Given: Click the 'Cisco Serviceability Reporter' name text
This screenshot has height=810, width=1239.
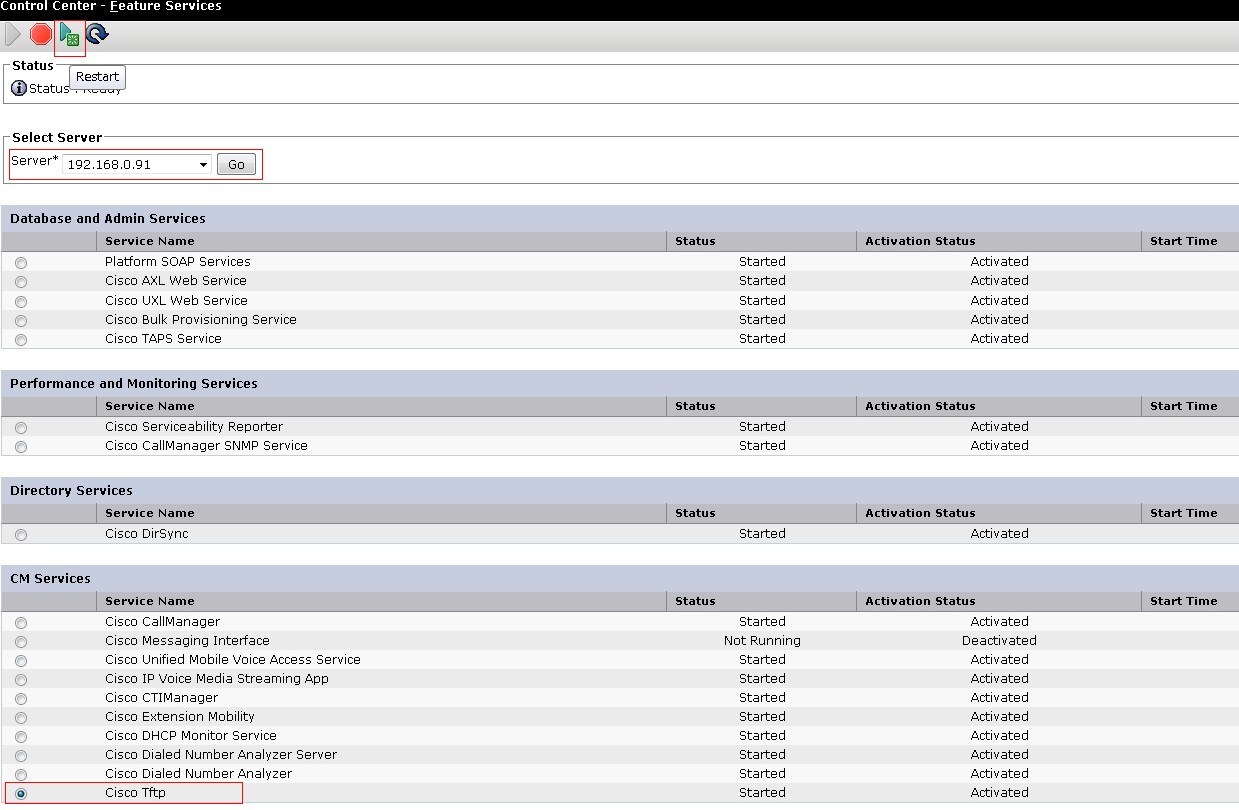Looking at the screenshot, I should (x=194, y=427).
